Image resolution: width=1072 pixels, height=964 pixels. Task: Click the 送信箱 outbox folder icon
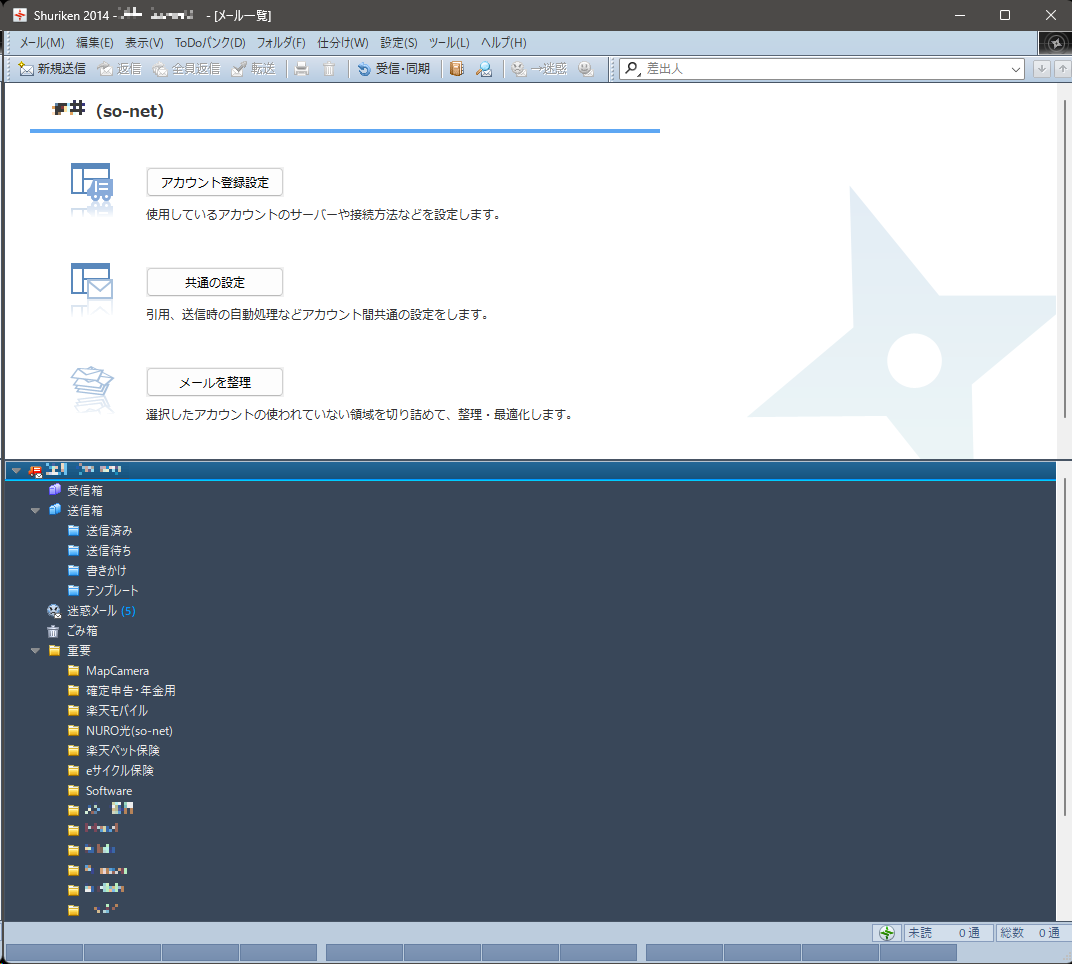pos(55,510)
